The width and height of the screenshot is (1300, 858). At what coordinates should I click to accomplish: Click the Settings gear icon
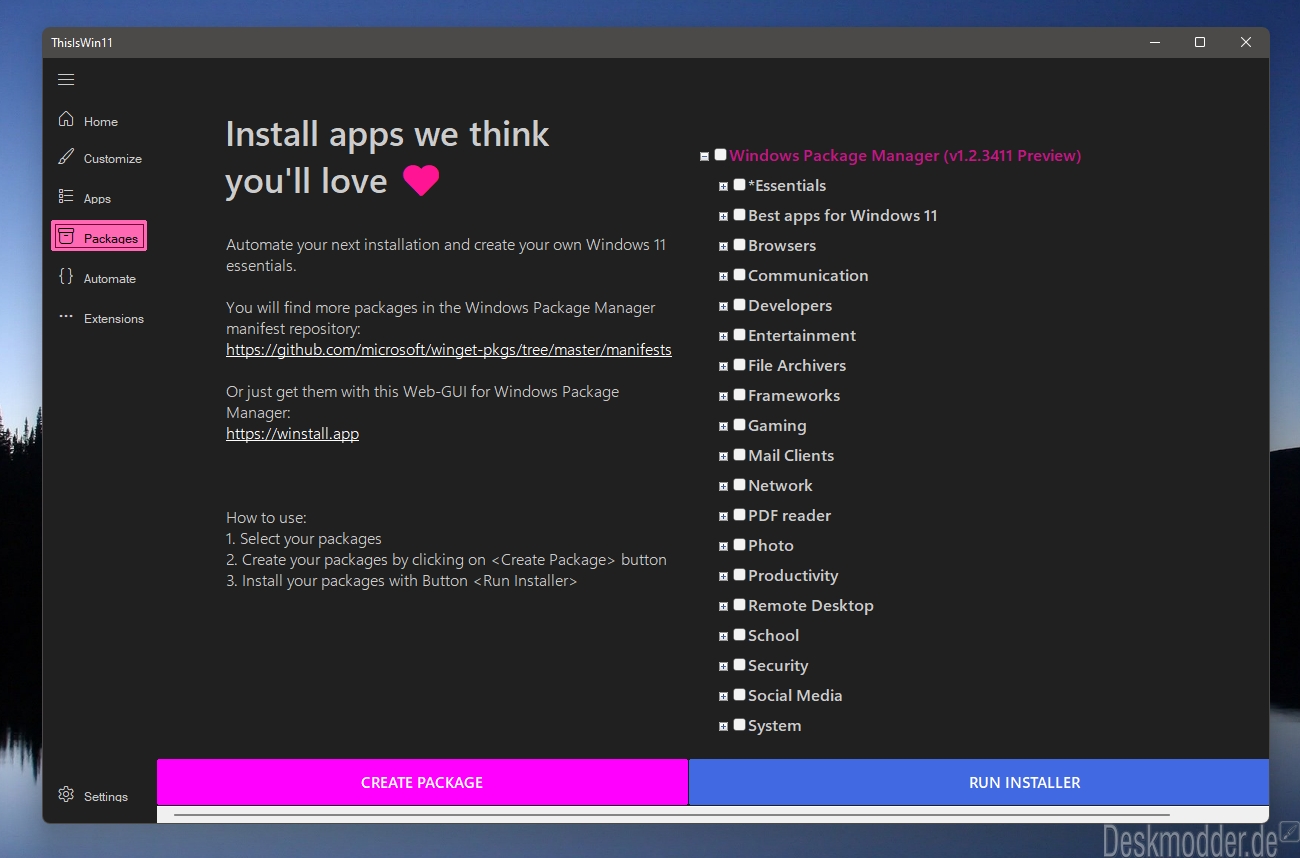[x=66, y=795]
